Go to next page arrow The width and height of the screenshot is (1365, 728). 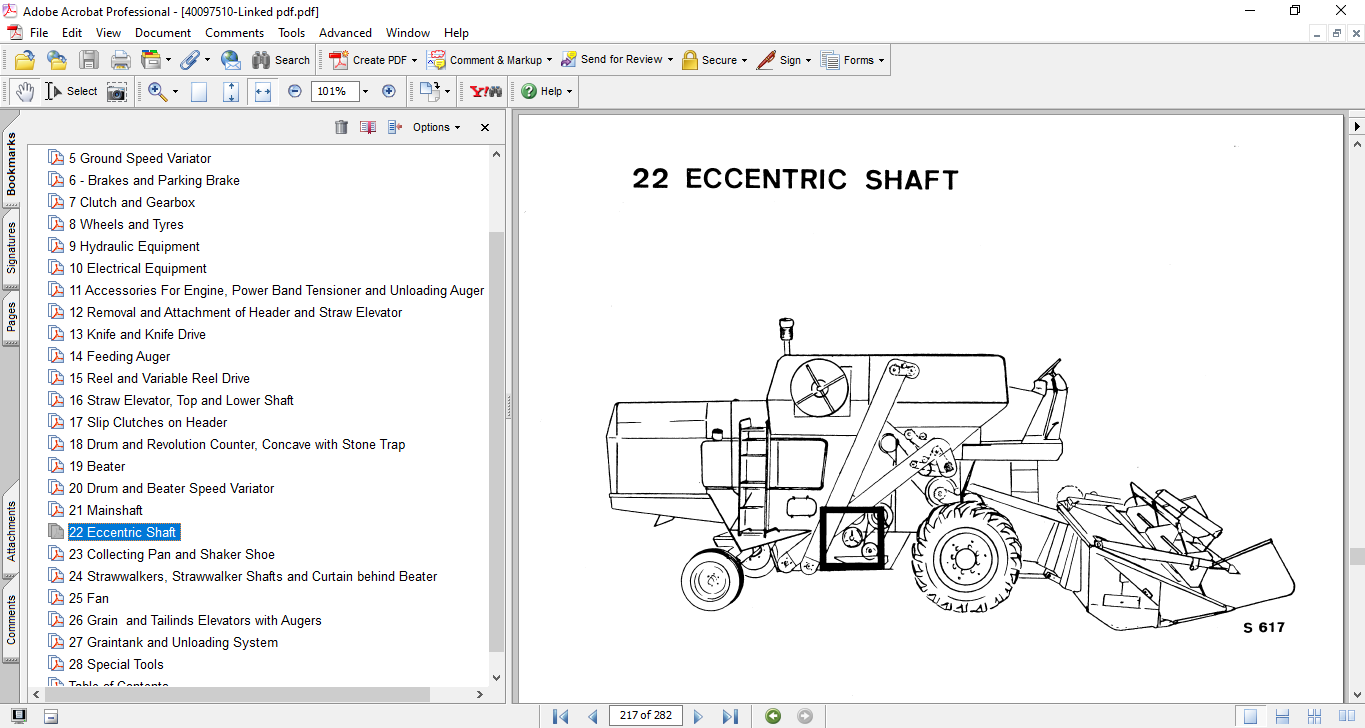click(x=698, y=716)
